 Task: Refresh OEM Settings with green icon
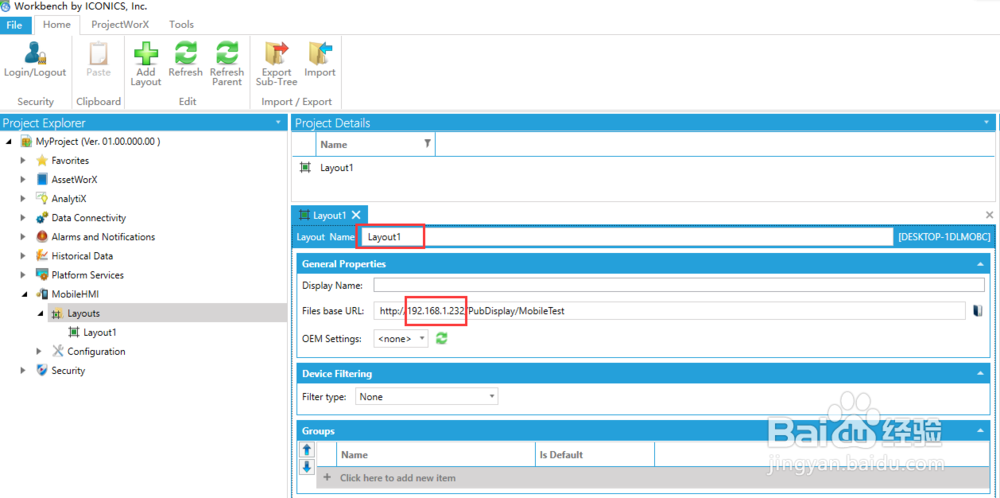tap(441, 339)
